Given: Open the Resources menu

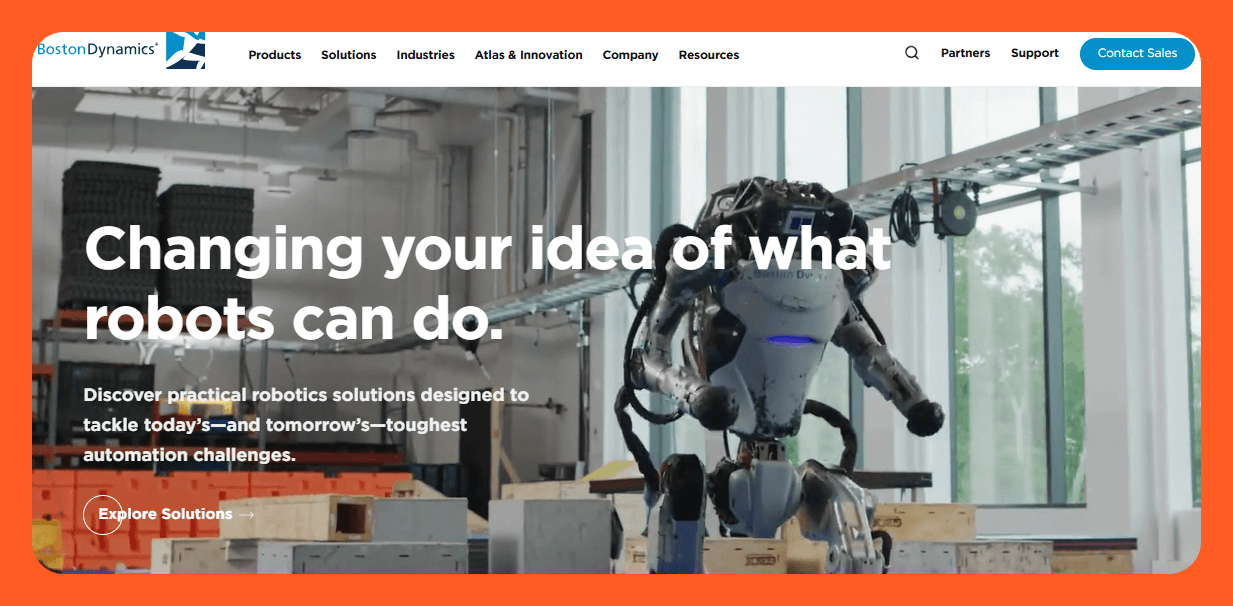Looking at the screenshot, I should [x=709, y=55].
